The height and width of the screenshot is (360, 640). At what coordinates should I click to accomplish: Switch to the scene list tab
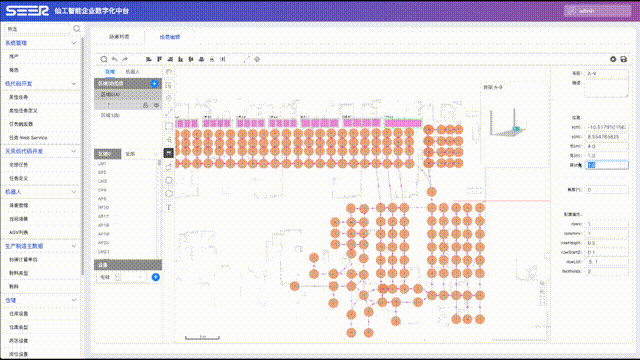119,37
